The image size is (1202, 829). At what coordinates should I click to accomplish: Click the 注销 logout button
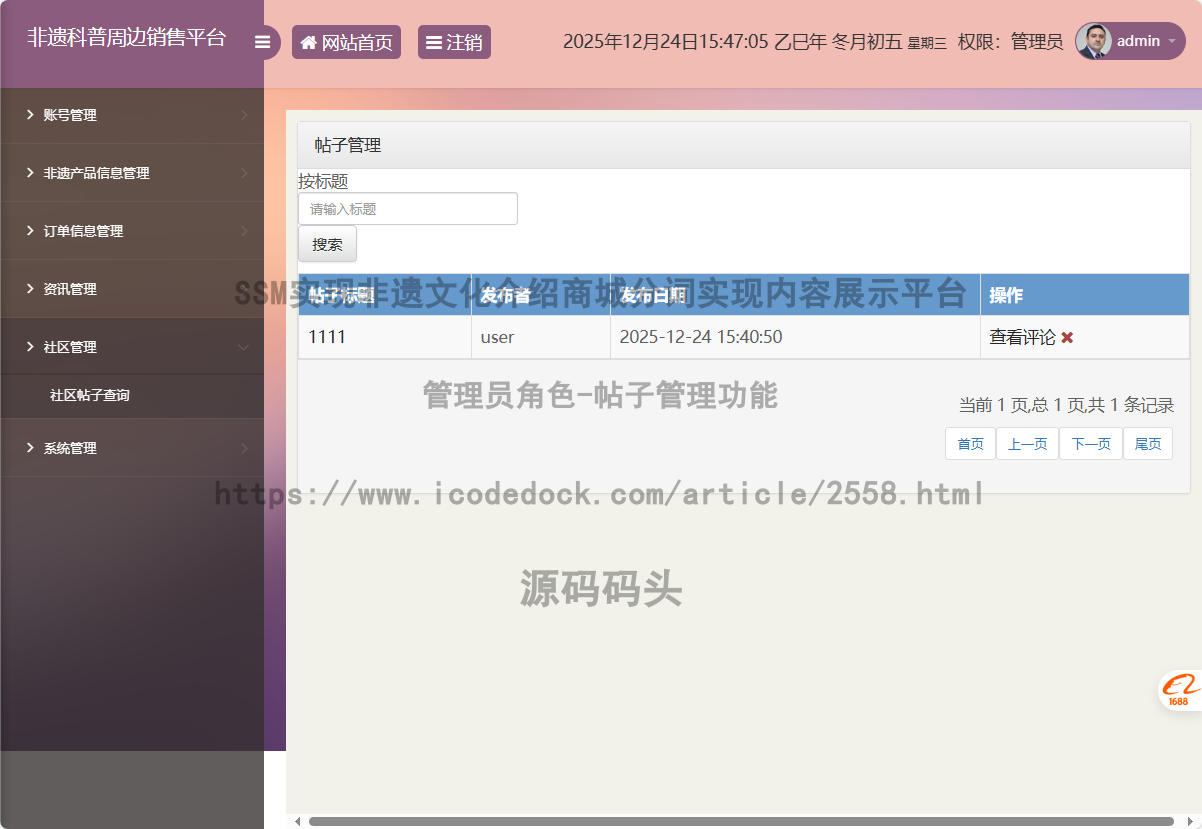[454, 42]
